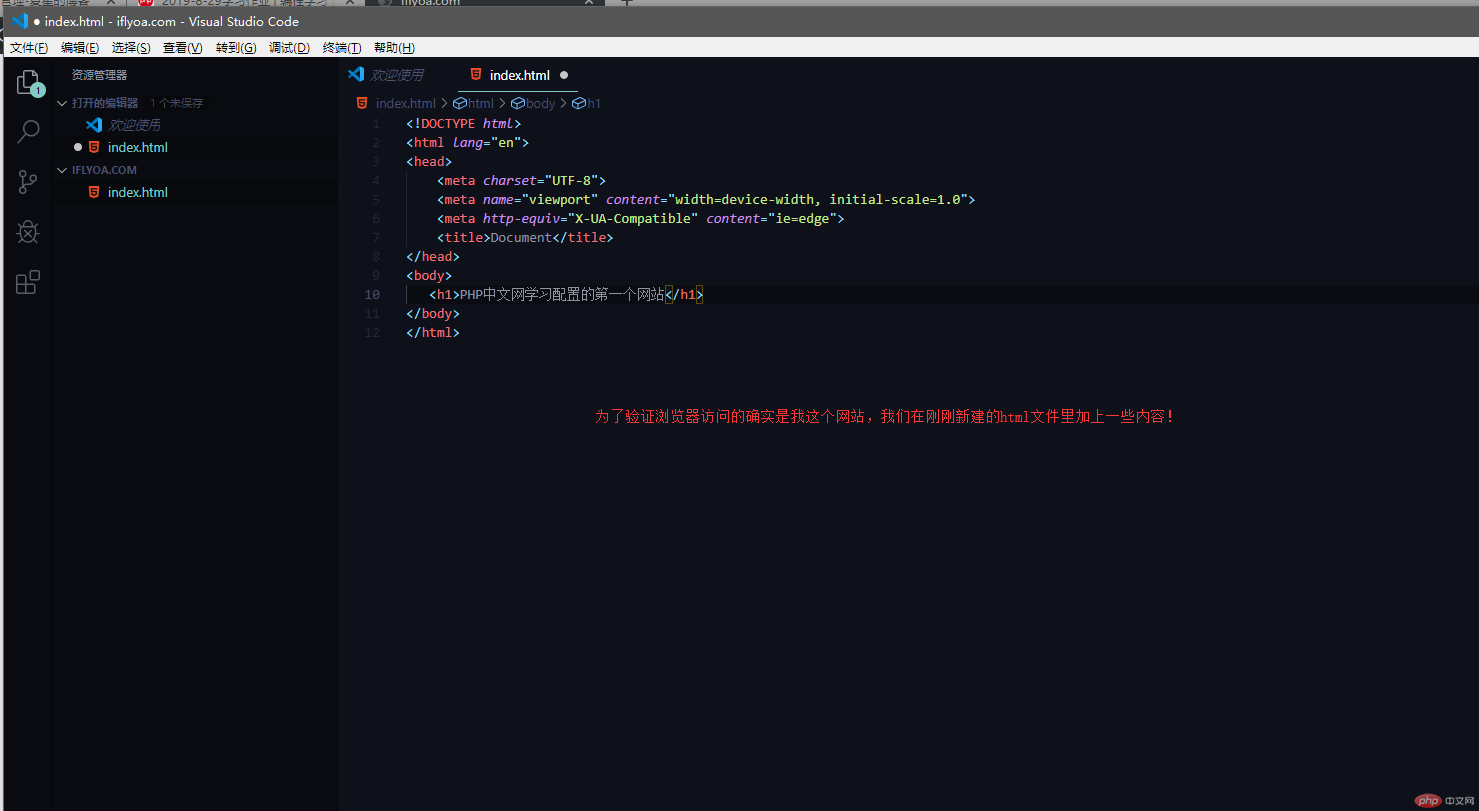Open the 帮助(H) menu
This screenshot has width=1479, height=811.
[394, 48]
